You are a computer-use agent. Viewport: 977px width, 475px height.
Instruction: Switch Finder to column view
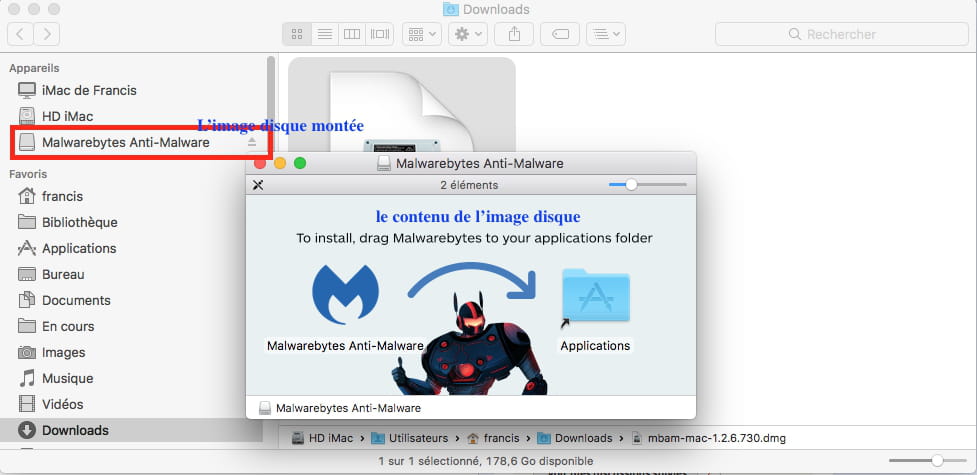tap(352, 34)
